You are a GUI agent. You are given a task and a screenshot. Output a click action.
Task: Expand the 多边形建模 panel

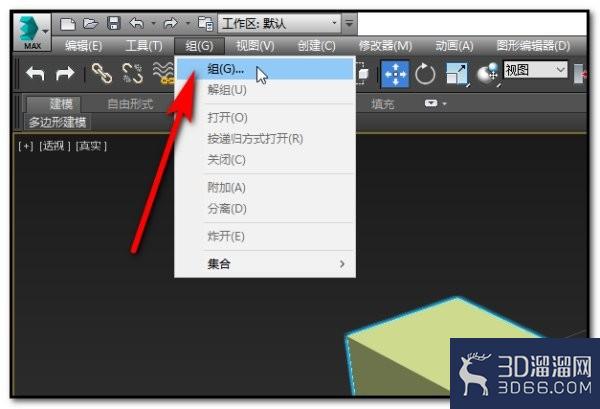57,122
